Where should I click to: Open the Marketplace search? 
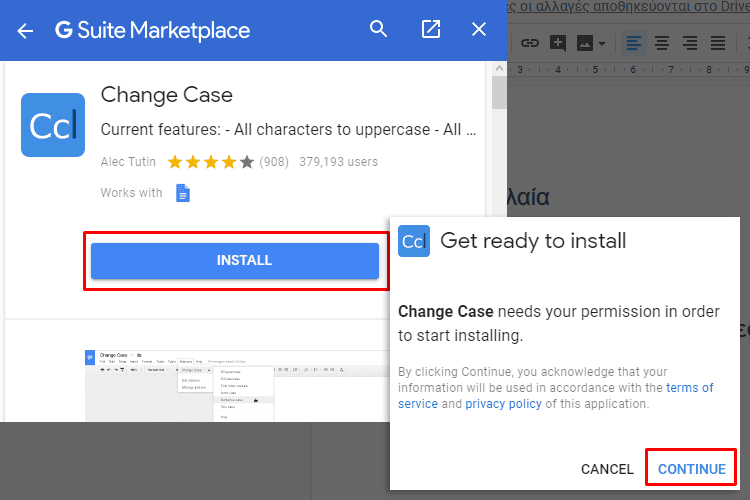tap(378, 29)
